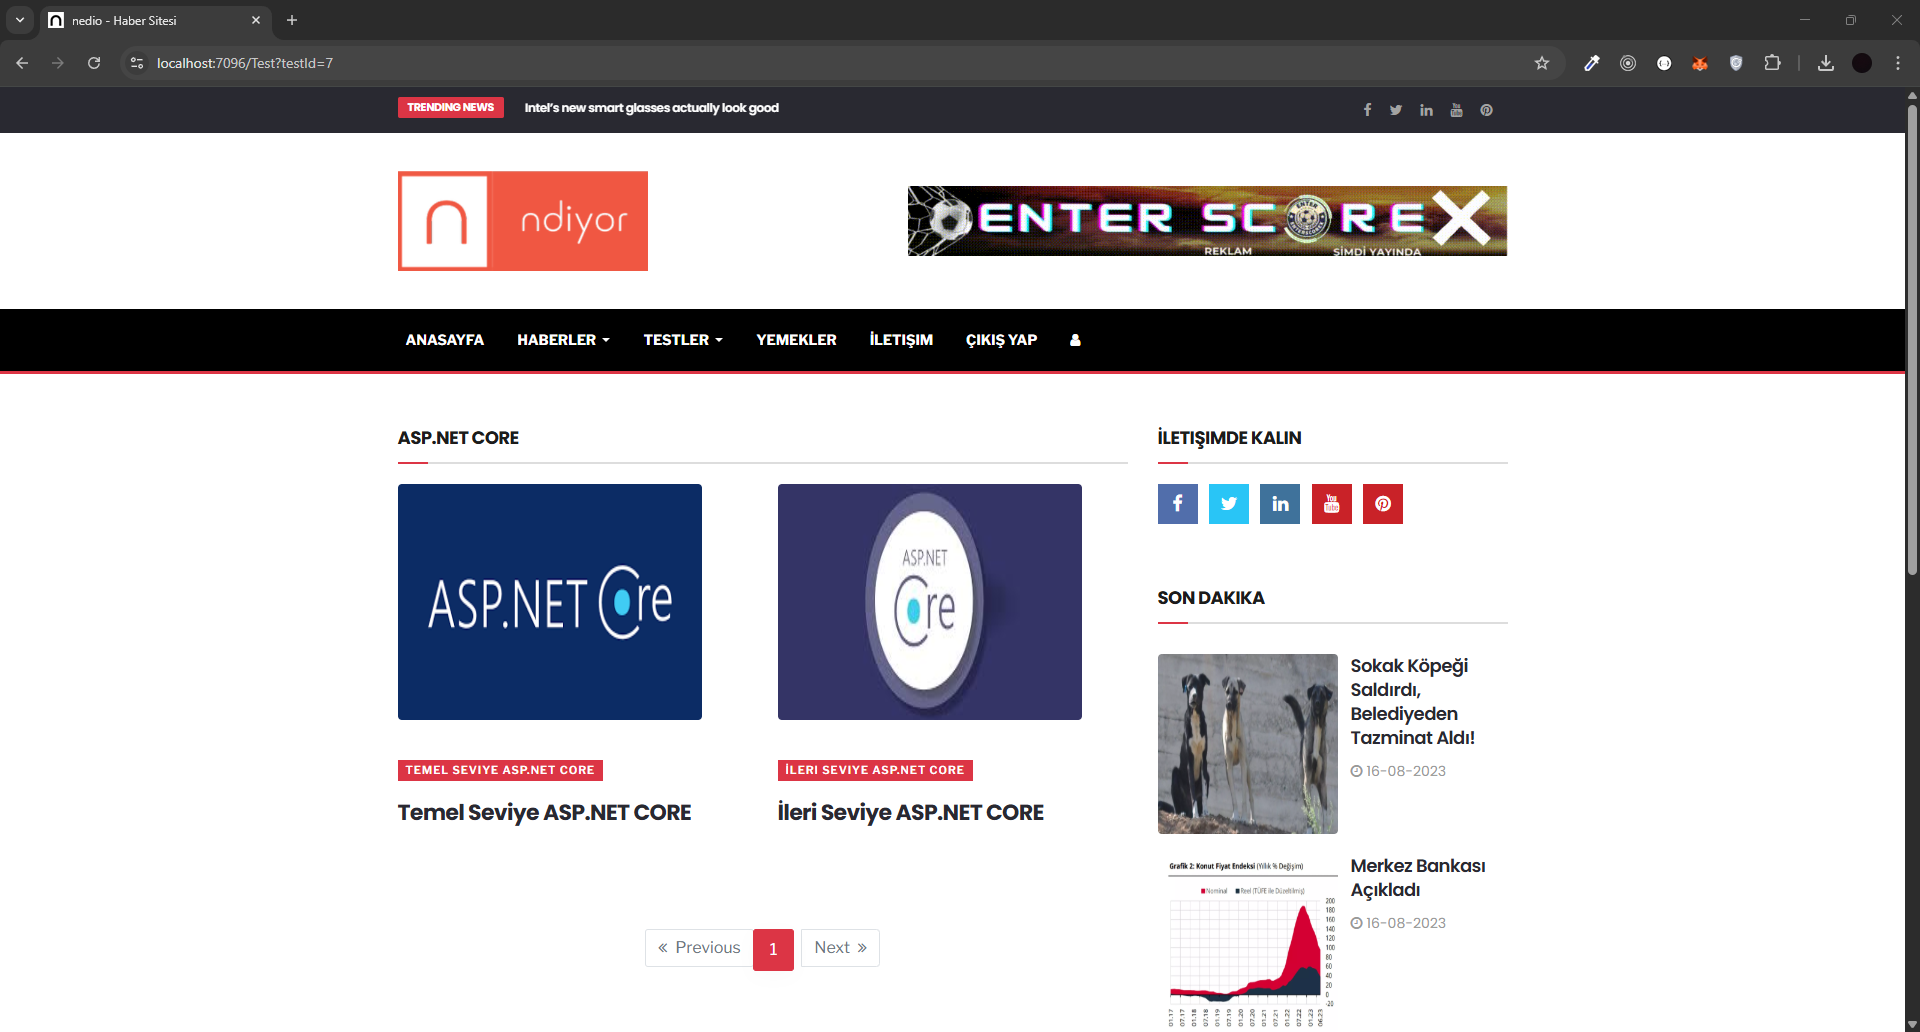Viewport: 1920px width, 1032px height.
Task: Bookmark this page with the star icon
Action: [x=1541, y=63]
